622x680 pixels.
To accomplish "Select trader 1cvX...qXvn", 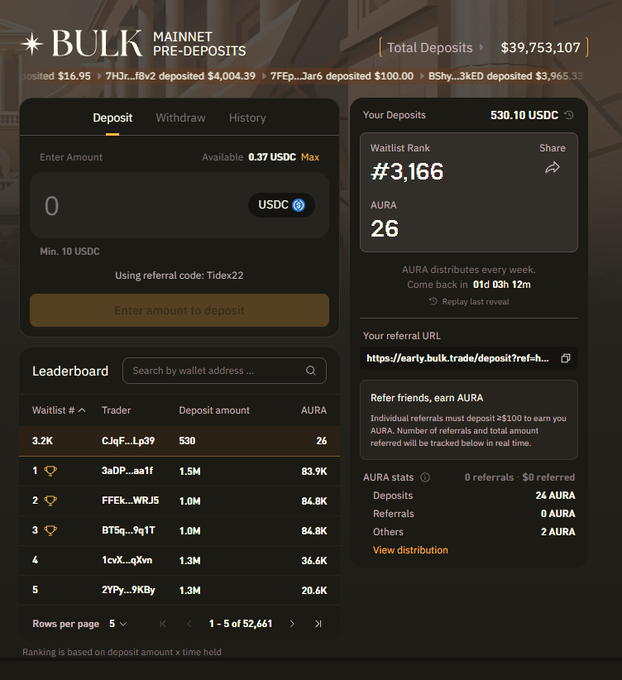I will 127,560.
